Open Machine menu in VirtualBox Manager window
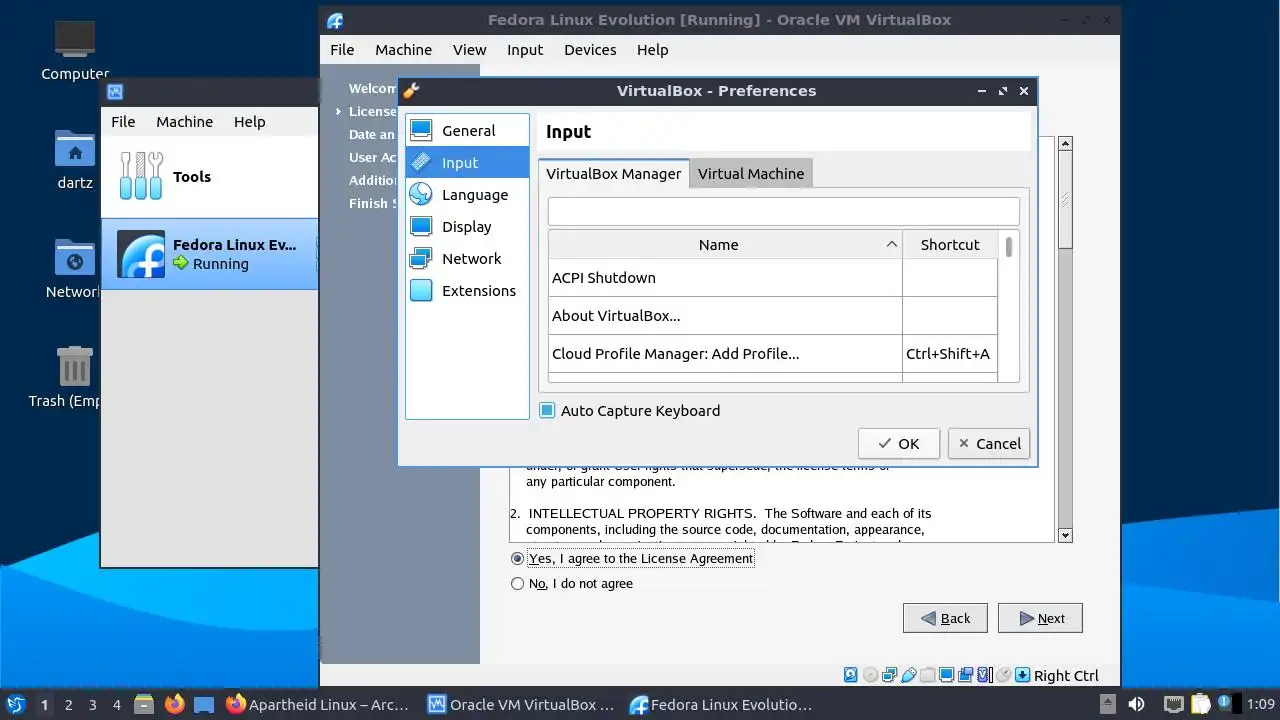The width and height of the screenshot is (1280, 720). point(184,121)
